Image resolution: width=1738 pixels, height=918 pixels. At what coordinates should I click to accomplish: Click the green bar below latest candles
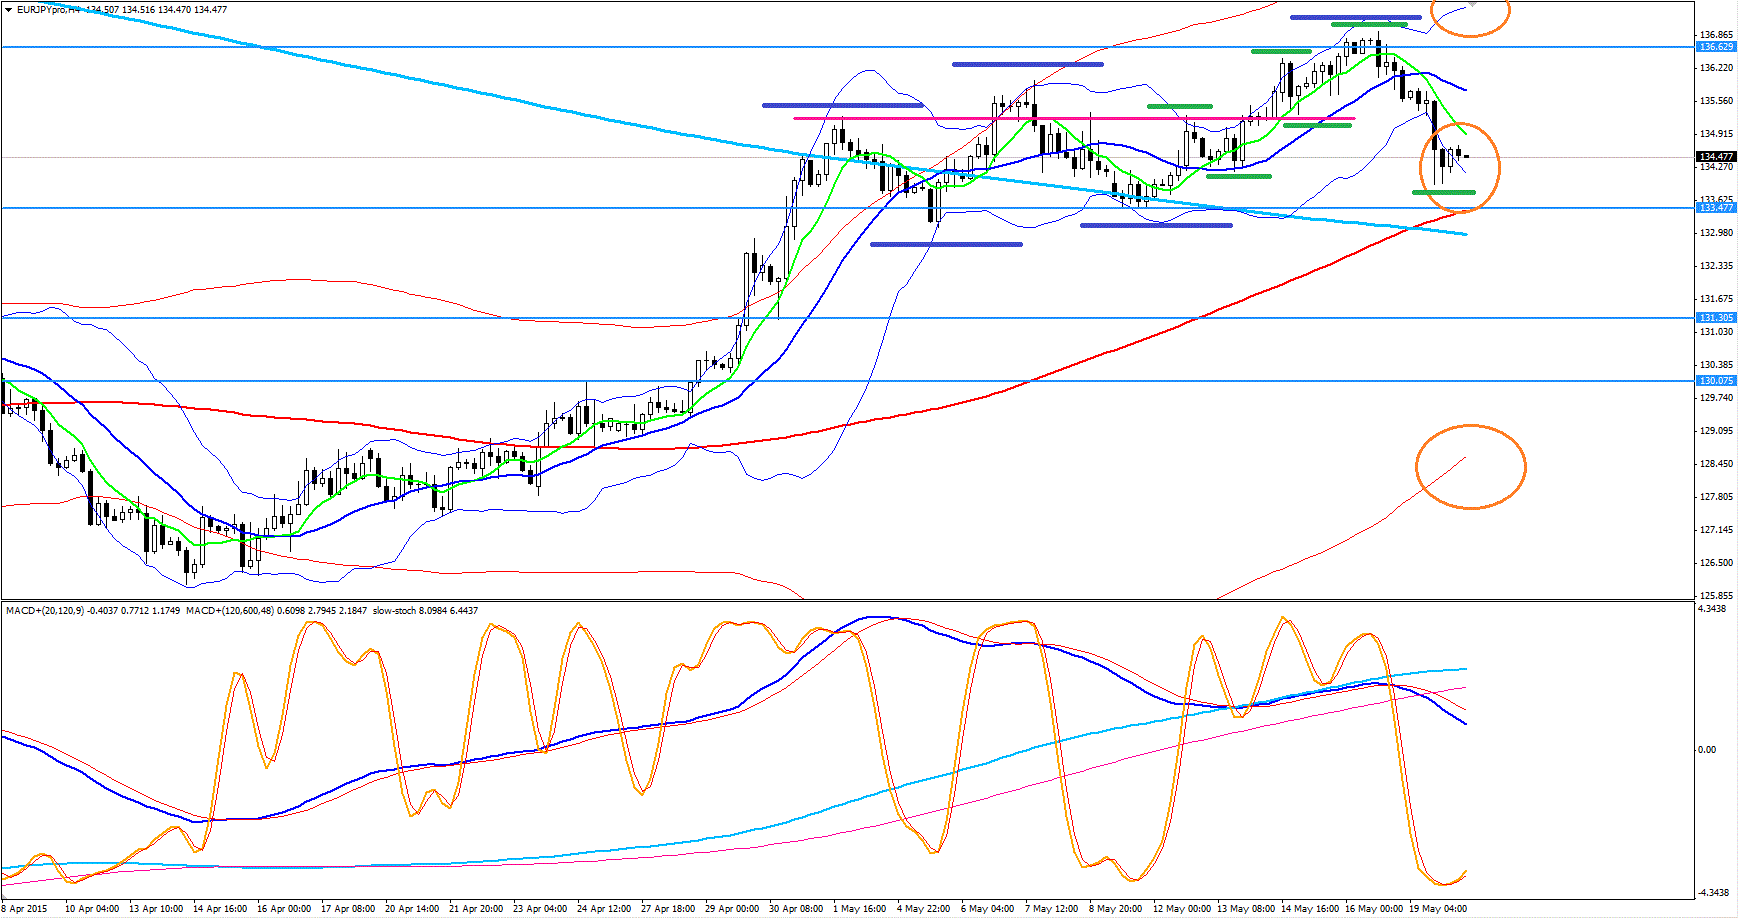click(1443, 192)
